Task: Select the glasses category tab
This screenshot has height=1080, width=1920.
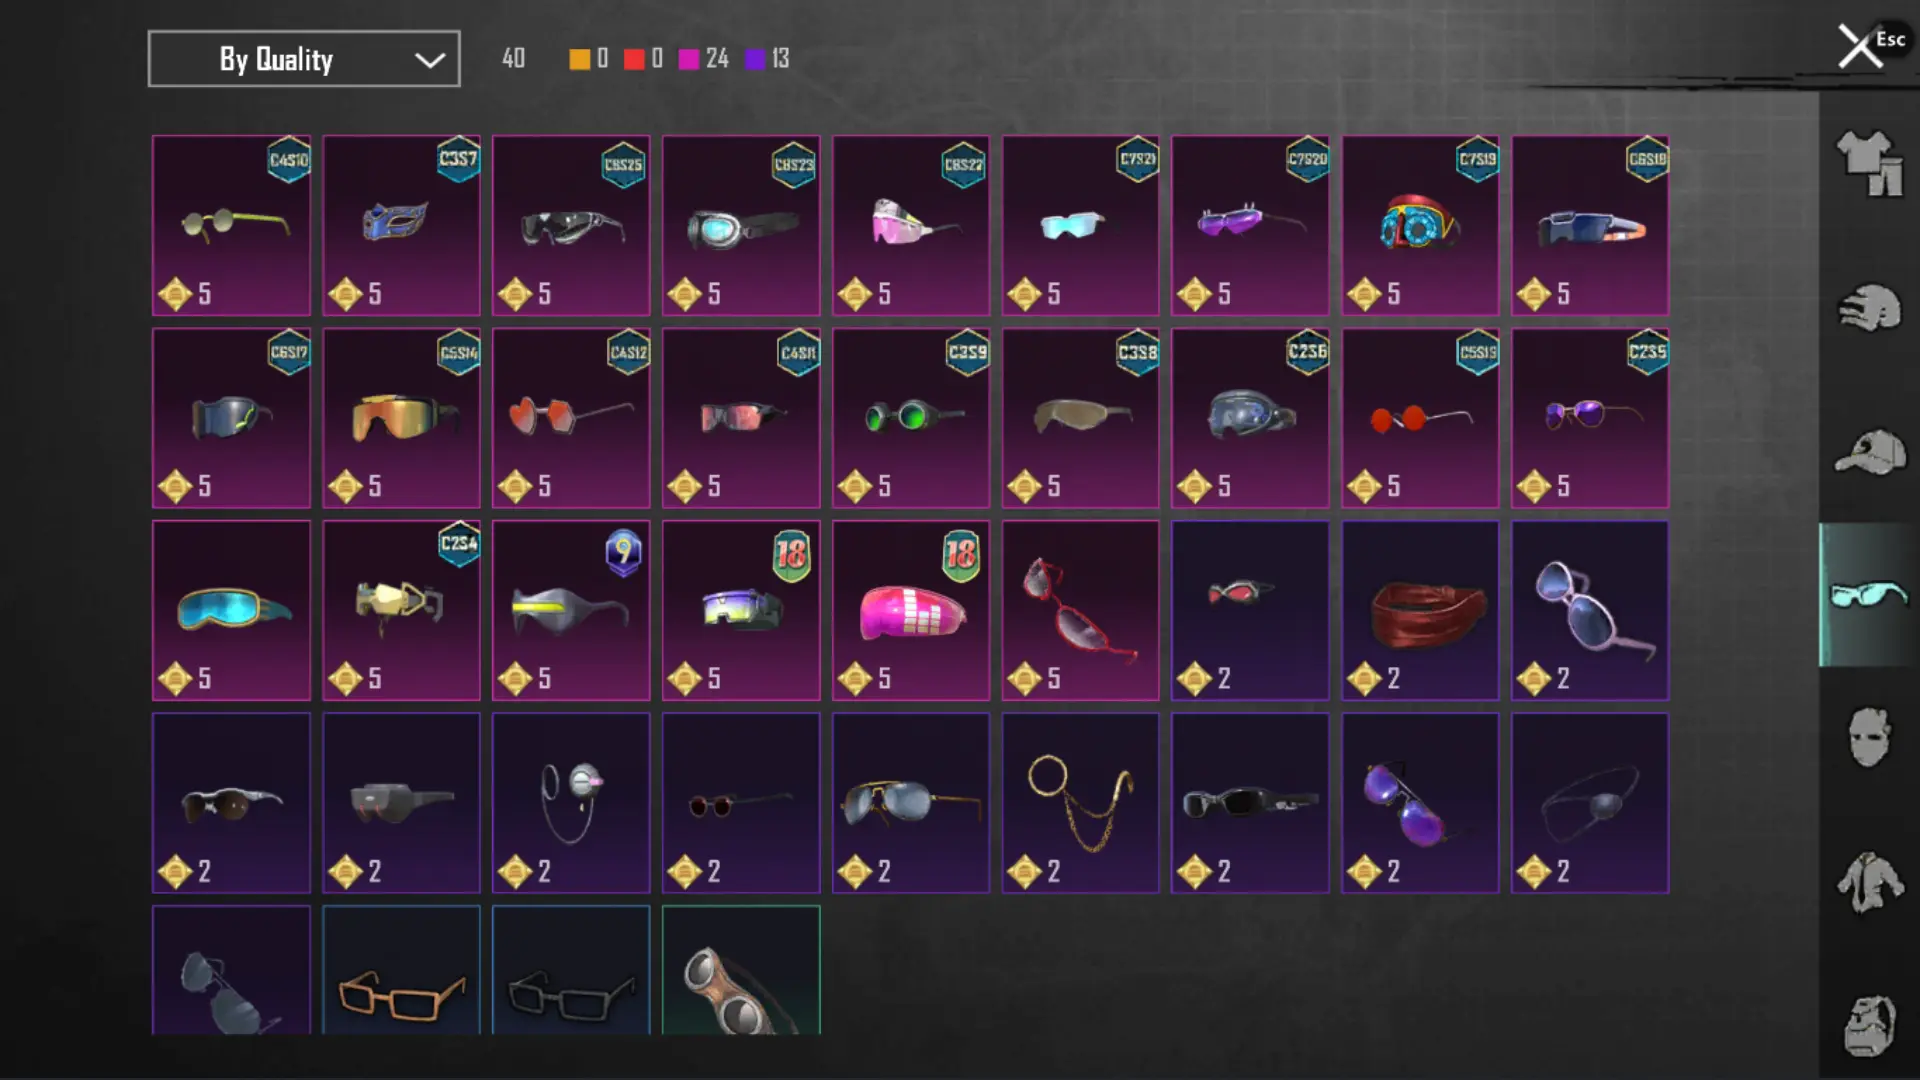Action: [x=1868, y=594]
